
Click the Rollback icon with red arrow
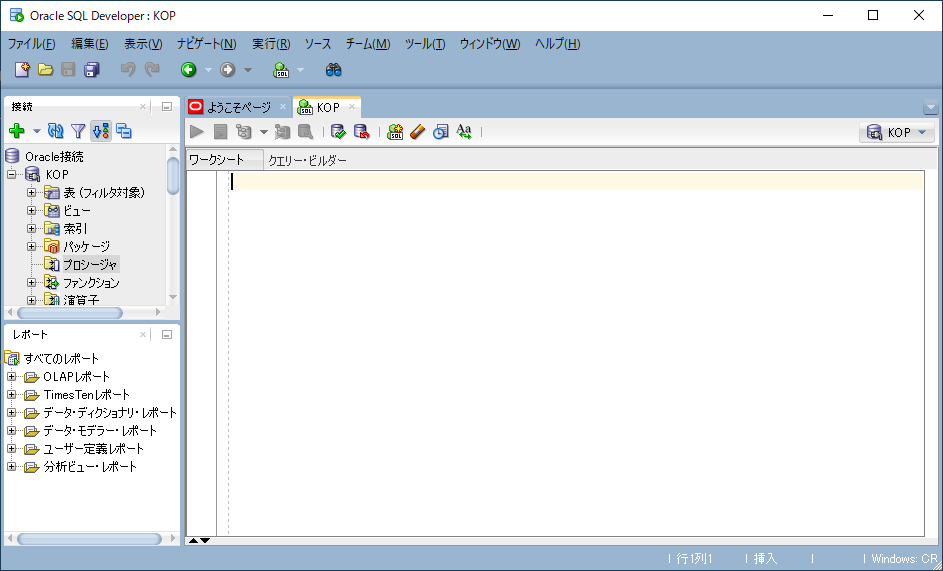pos(361,131)
